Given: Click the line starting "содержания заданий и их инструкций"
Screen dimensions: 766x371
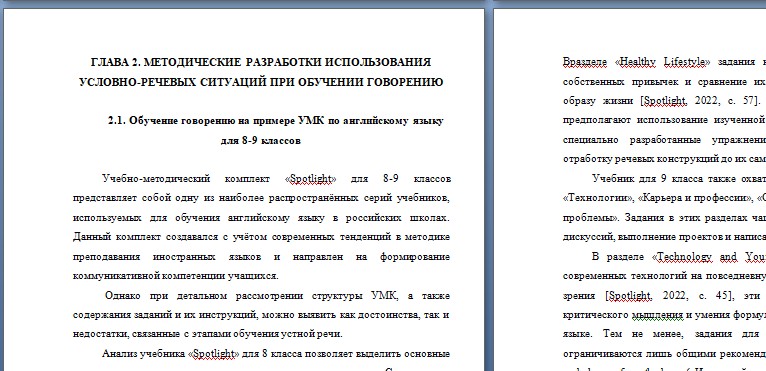Looking at the screenshot, I should pos(261,315).
